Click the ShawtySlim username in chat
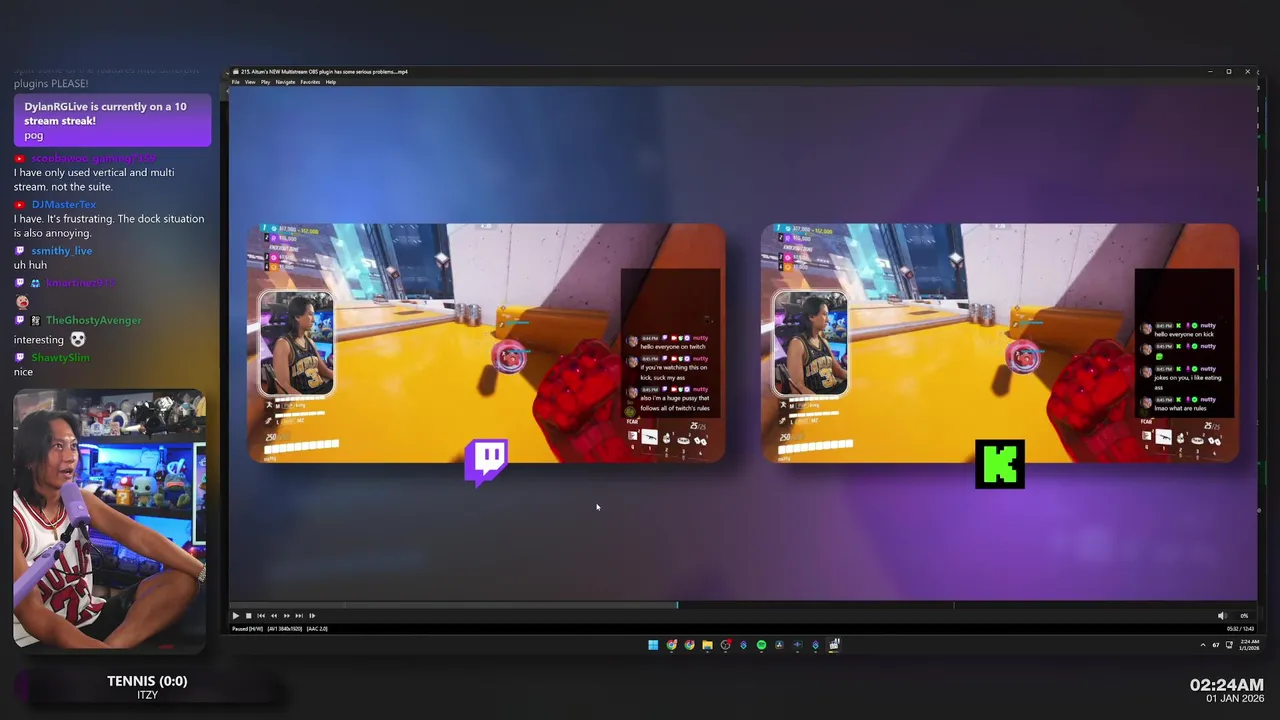Image resolution: width=1280 pixels, height=720 pixels. click(x=60, y=357)
